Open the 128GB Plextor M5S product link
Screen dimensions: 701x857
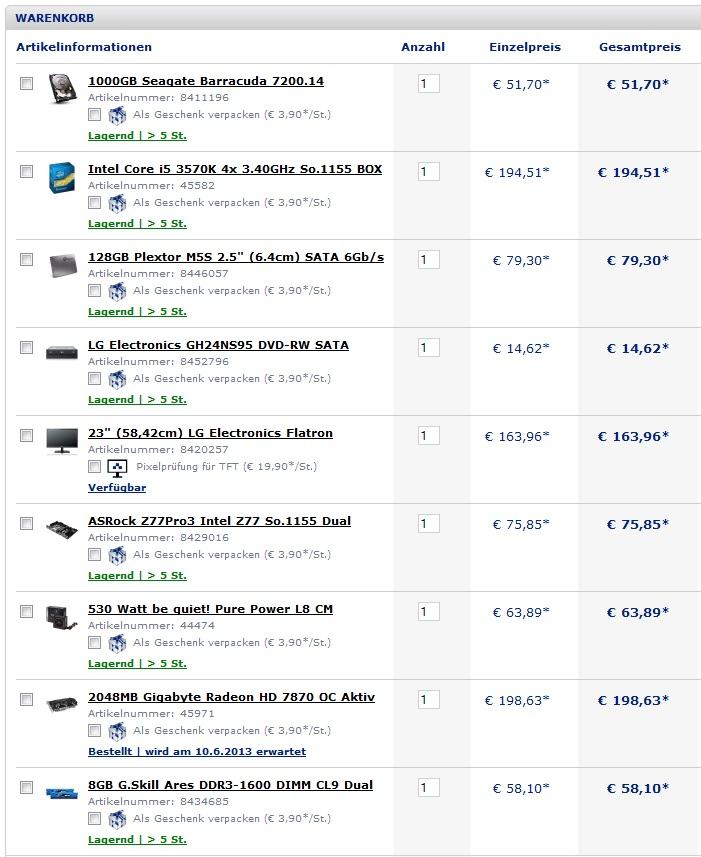coord(235,257)
